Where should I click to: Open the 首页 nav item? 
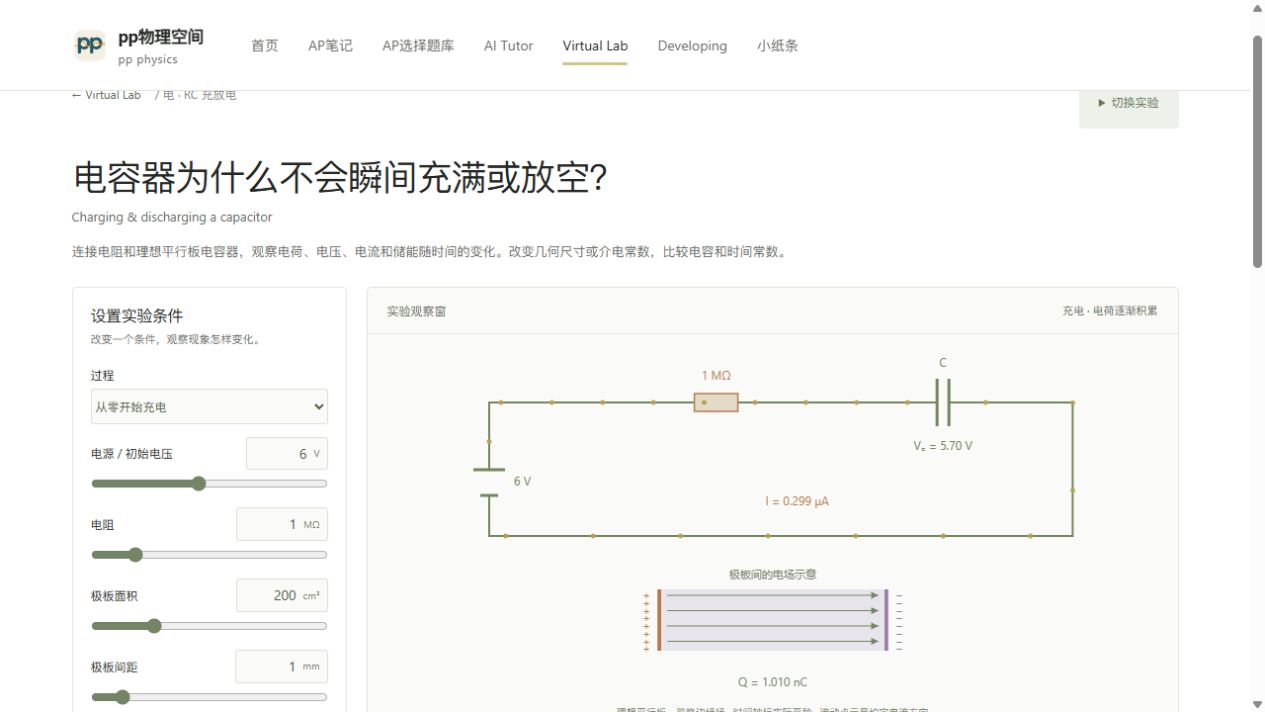(265, 46)
